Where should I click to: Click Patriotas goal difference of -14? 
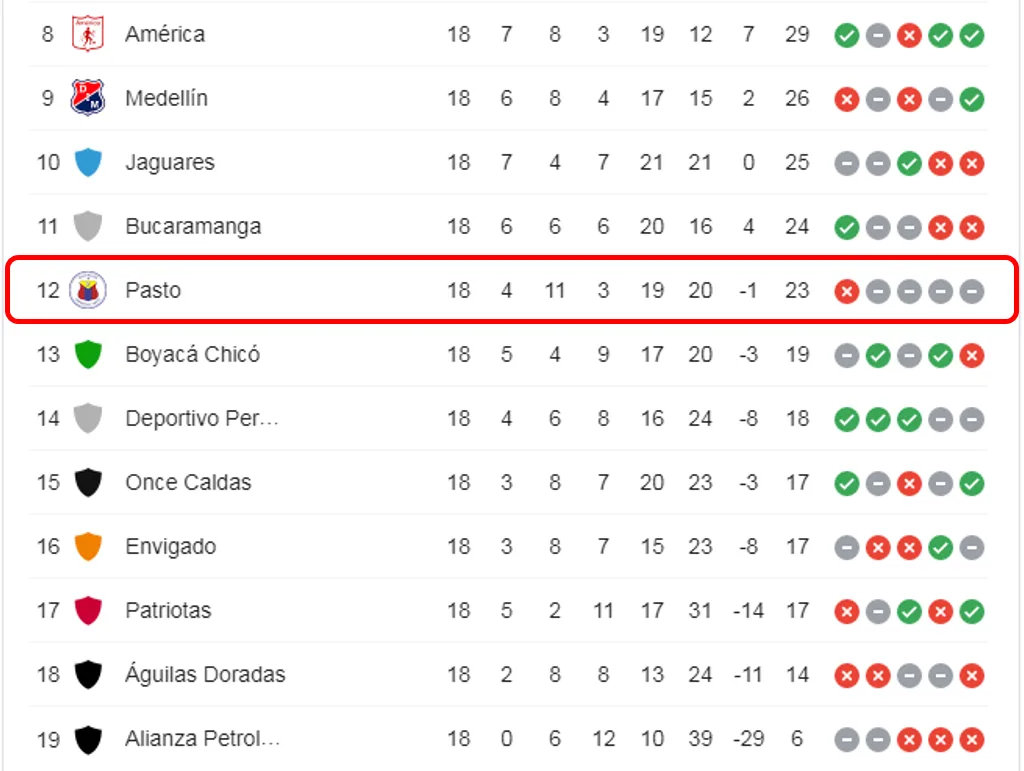(x=748, y=610)
